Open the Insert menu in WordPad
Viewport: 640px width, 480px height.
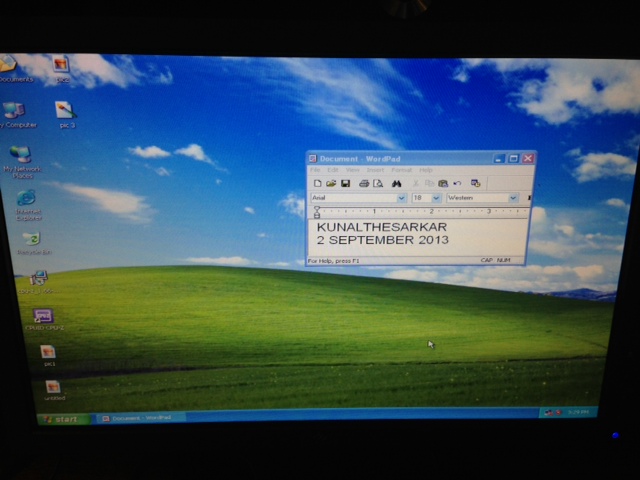pos(375,170)
